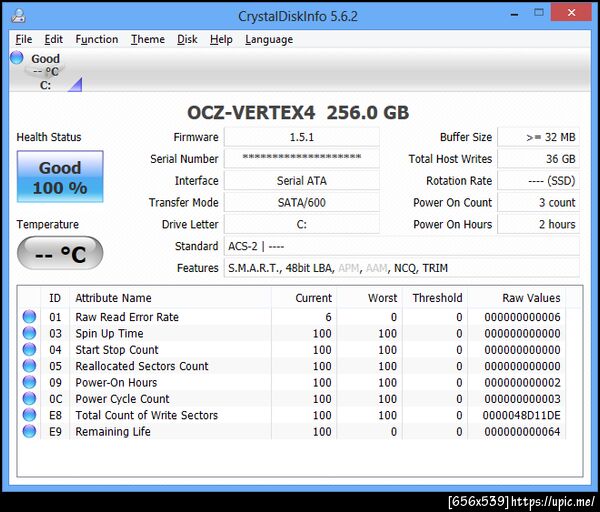Select the Start Stop Count attribute name
This screenshot has height=512, width=600.
click(117, 350)
